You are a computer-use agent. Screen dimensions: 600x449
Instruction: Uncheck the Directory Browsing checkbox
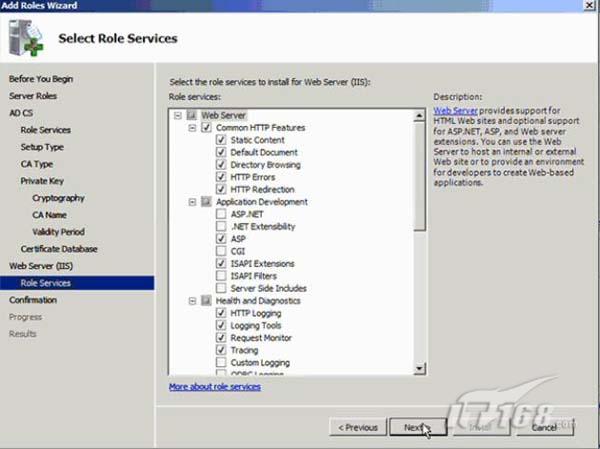tap(221, 165)
